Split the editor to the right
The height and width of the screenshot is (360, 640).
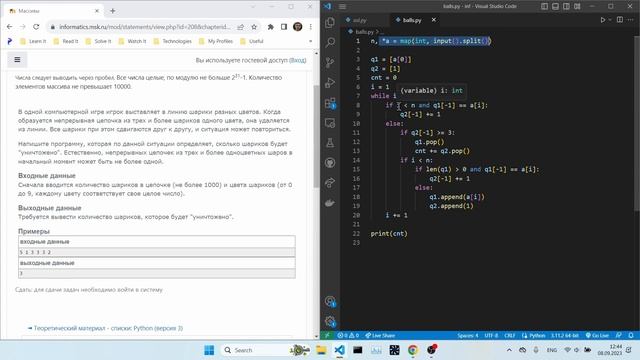pos(620,20)
